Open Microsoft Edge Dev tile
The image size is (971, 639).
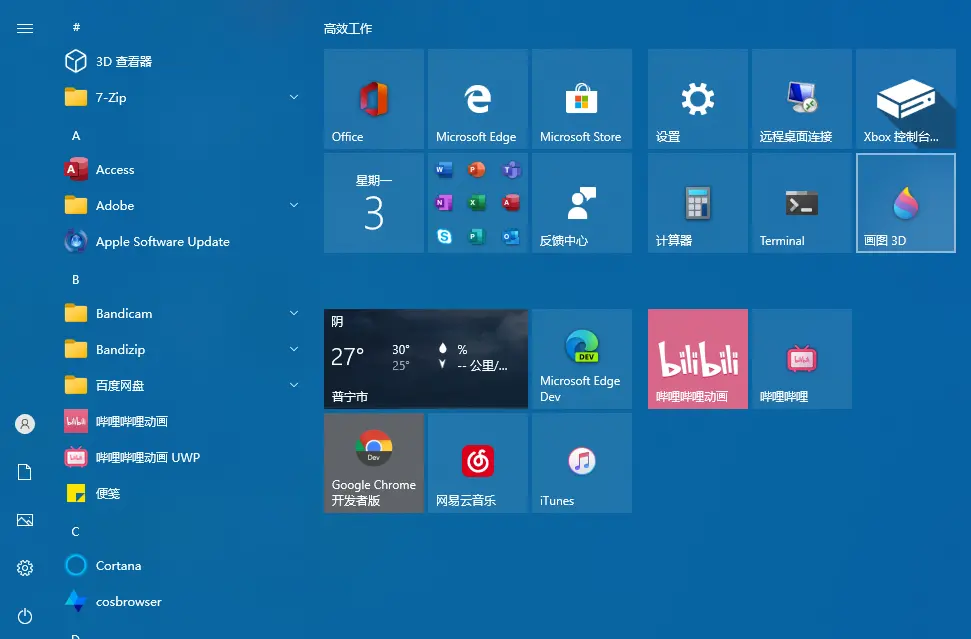[x=581, y=359]
